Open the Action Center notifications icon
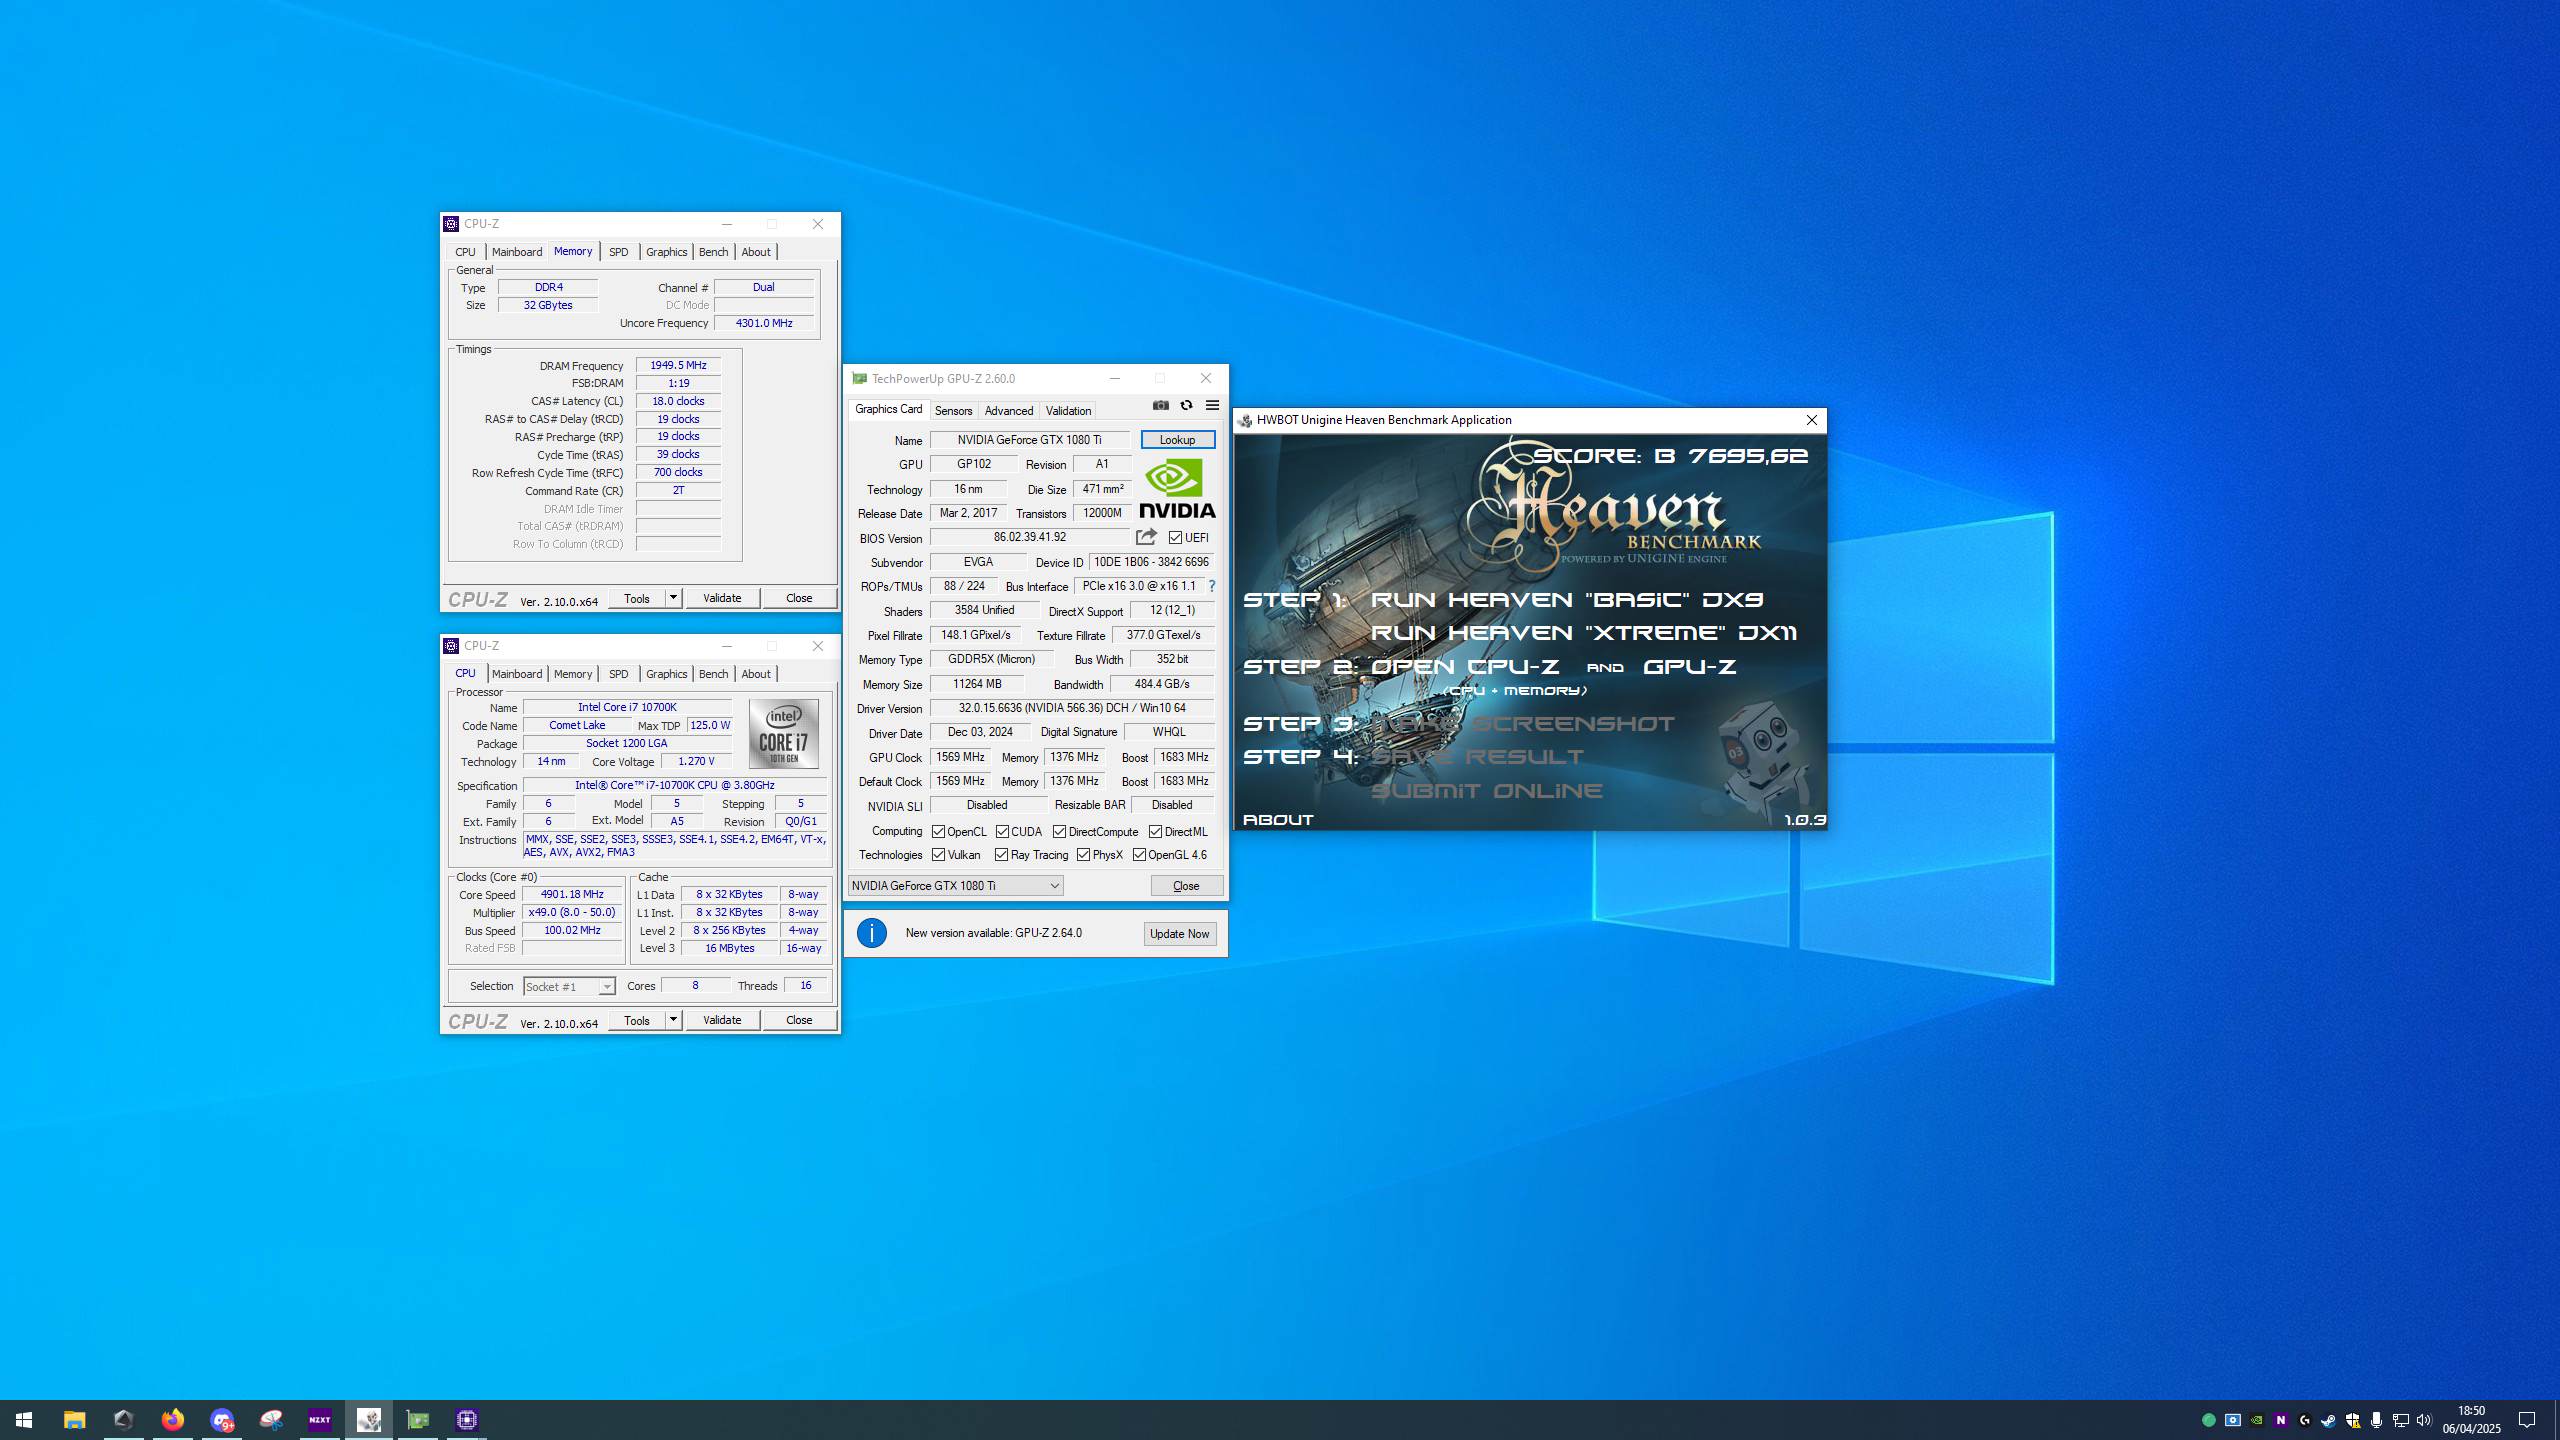 coord(2527,1420)
